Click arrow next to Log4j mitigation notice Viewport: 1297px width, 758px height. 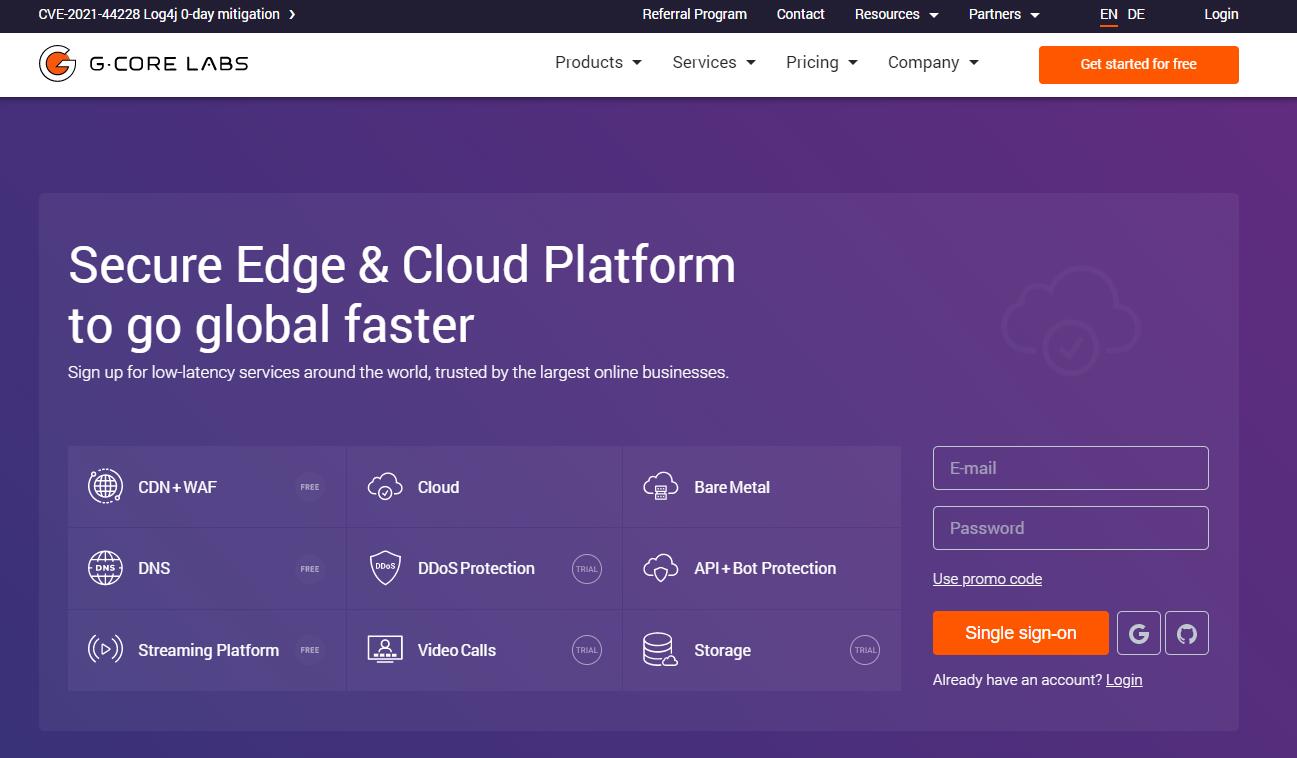click(292, 15)
